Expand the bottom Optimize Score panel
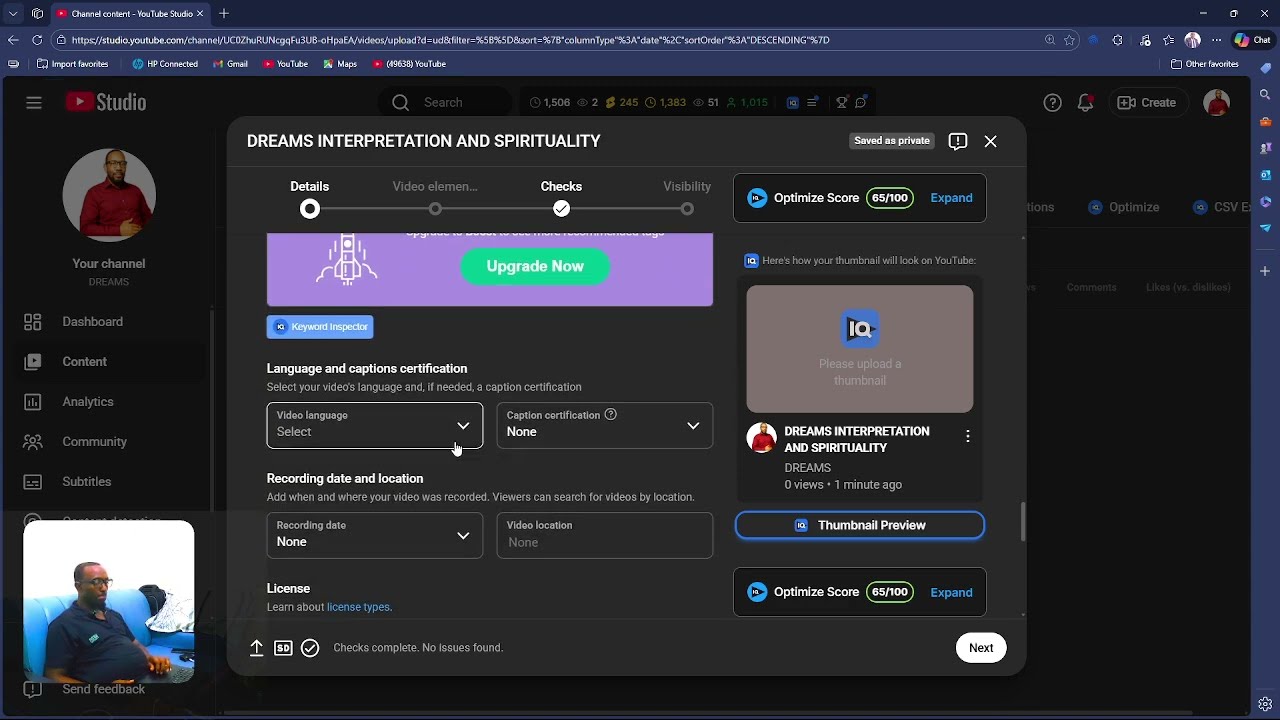The image size is (1280, 720). click(x=951, y=592)
